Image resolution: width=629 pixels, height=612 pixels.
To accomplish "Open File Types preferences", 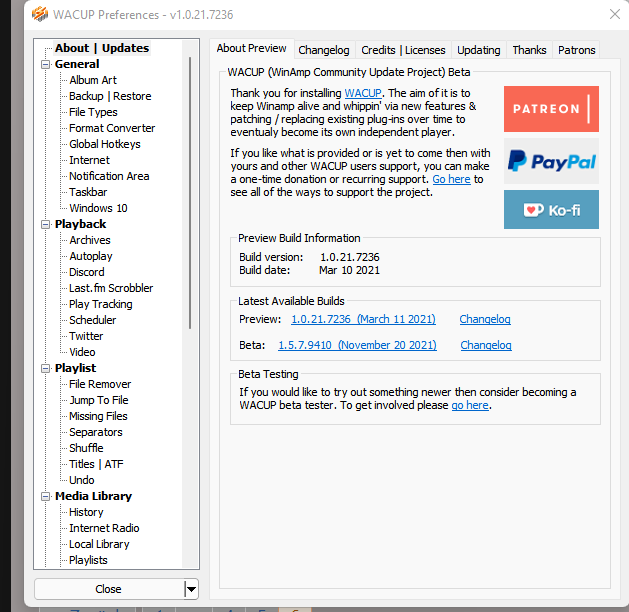I will coord(93,112).
